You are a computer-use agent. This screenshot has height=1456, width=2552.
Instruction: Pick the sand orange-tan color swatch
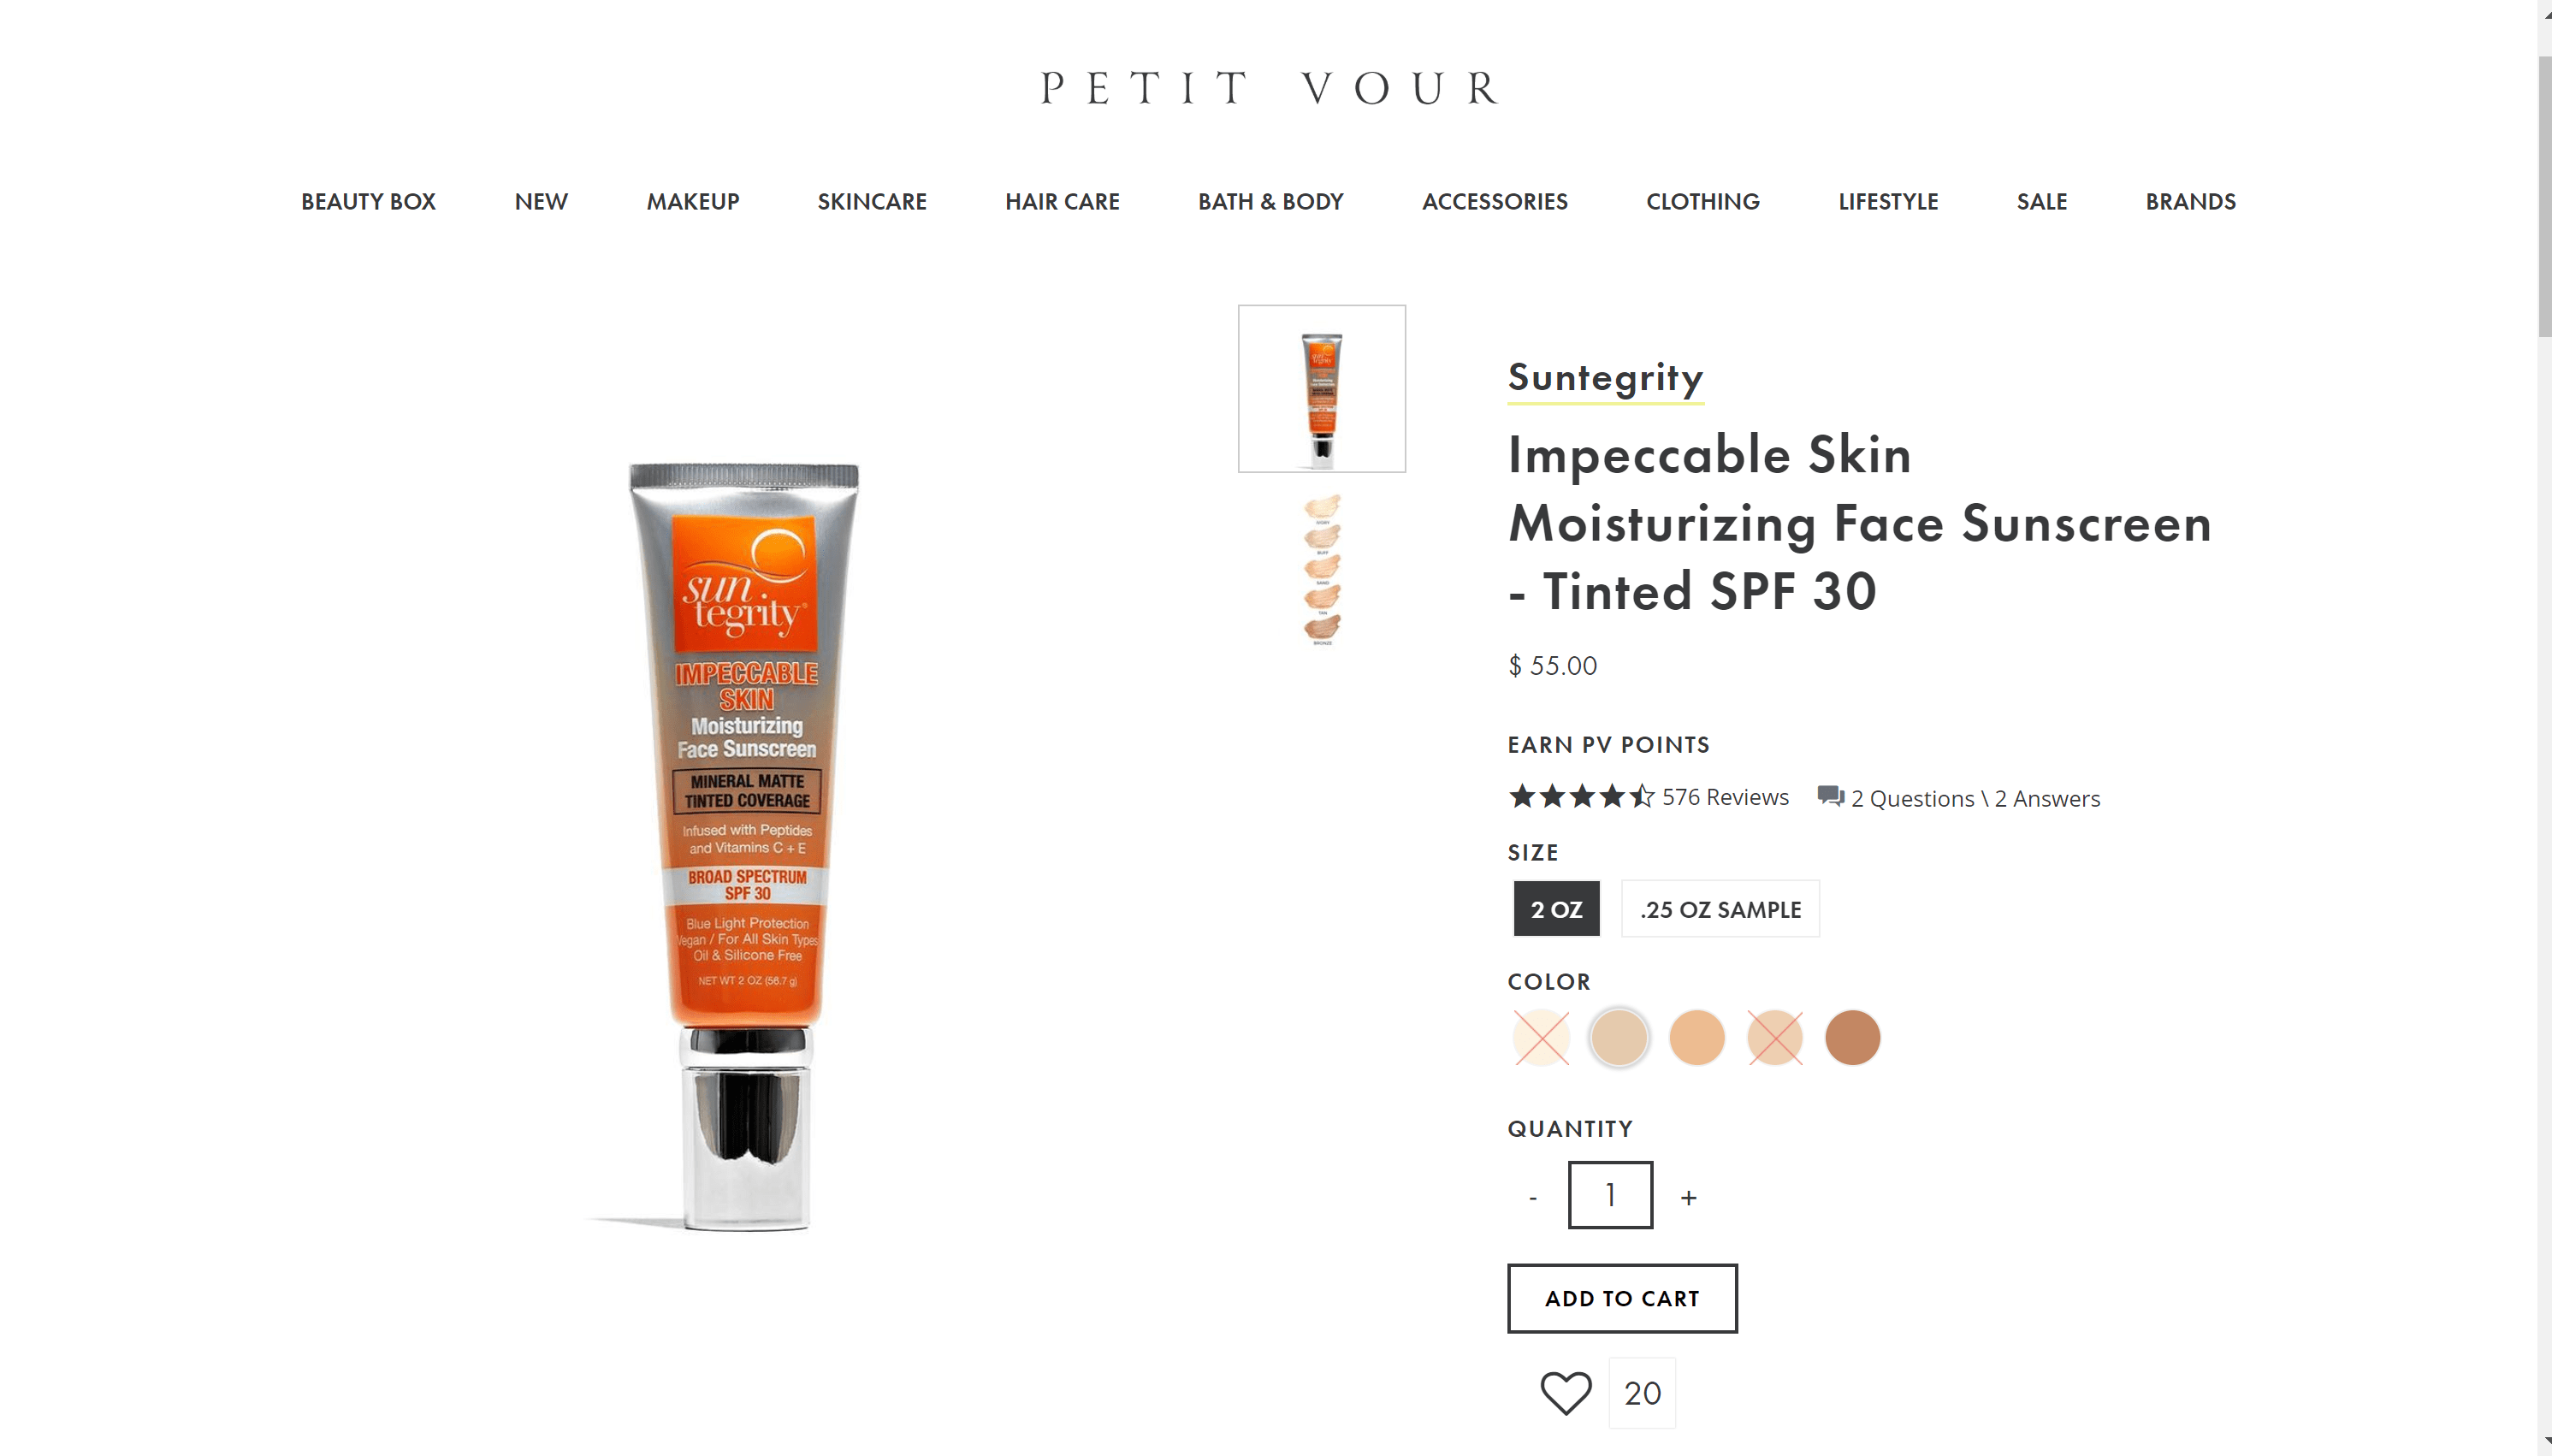(1697, 1038)
